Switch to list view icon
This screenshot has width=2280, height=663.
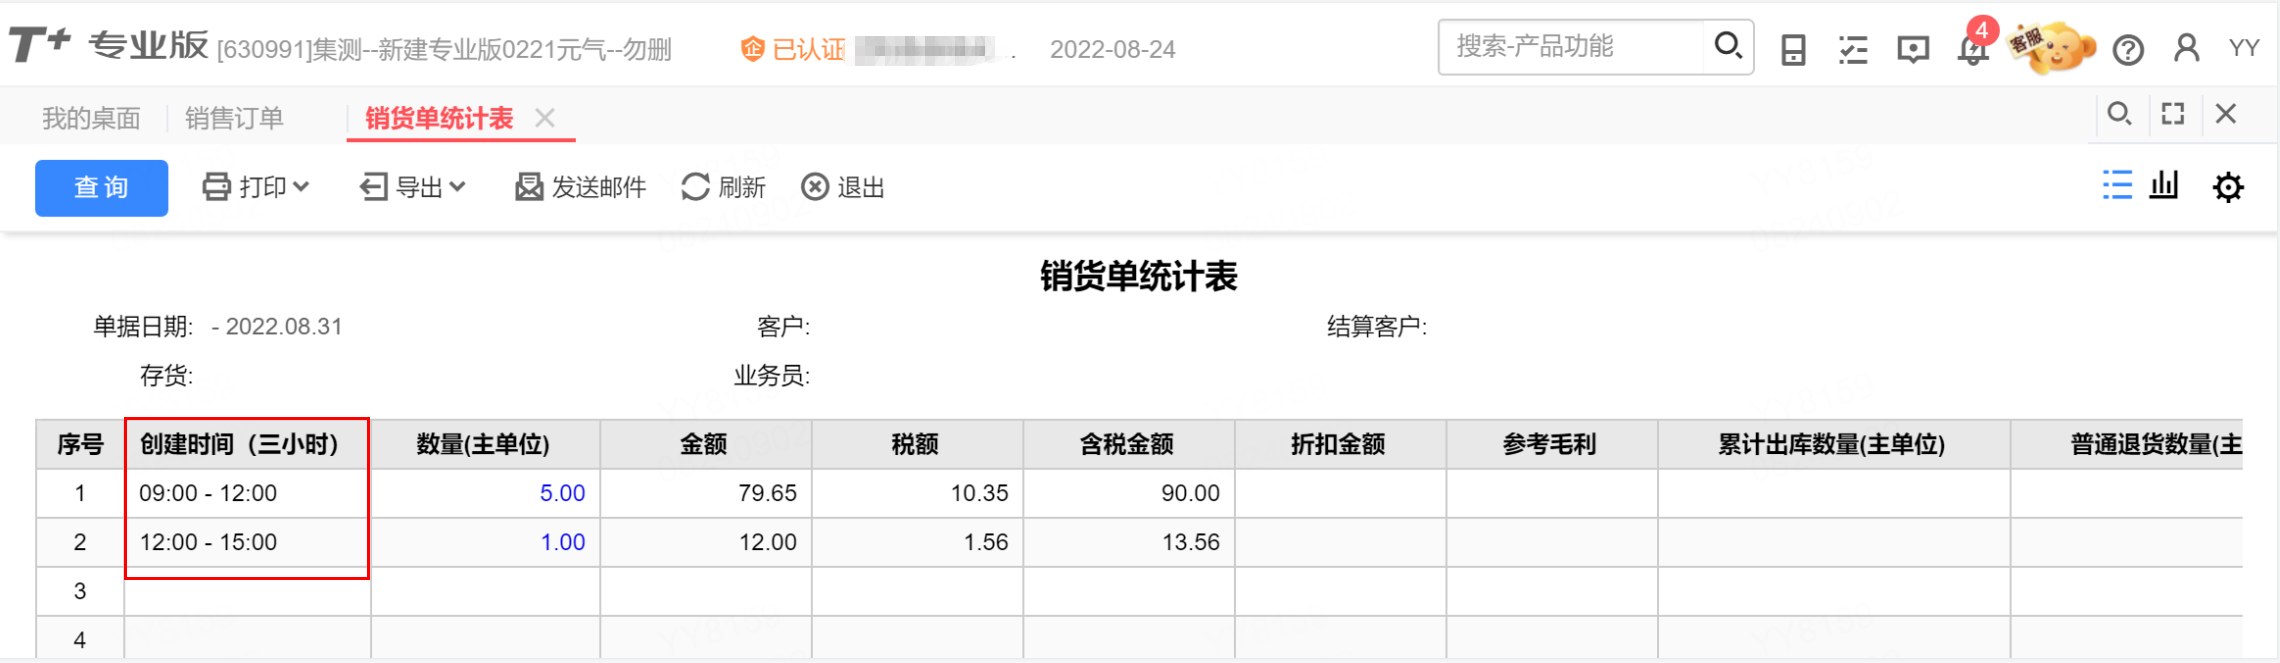[2117, 185]
